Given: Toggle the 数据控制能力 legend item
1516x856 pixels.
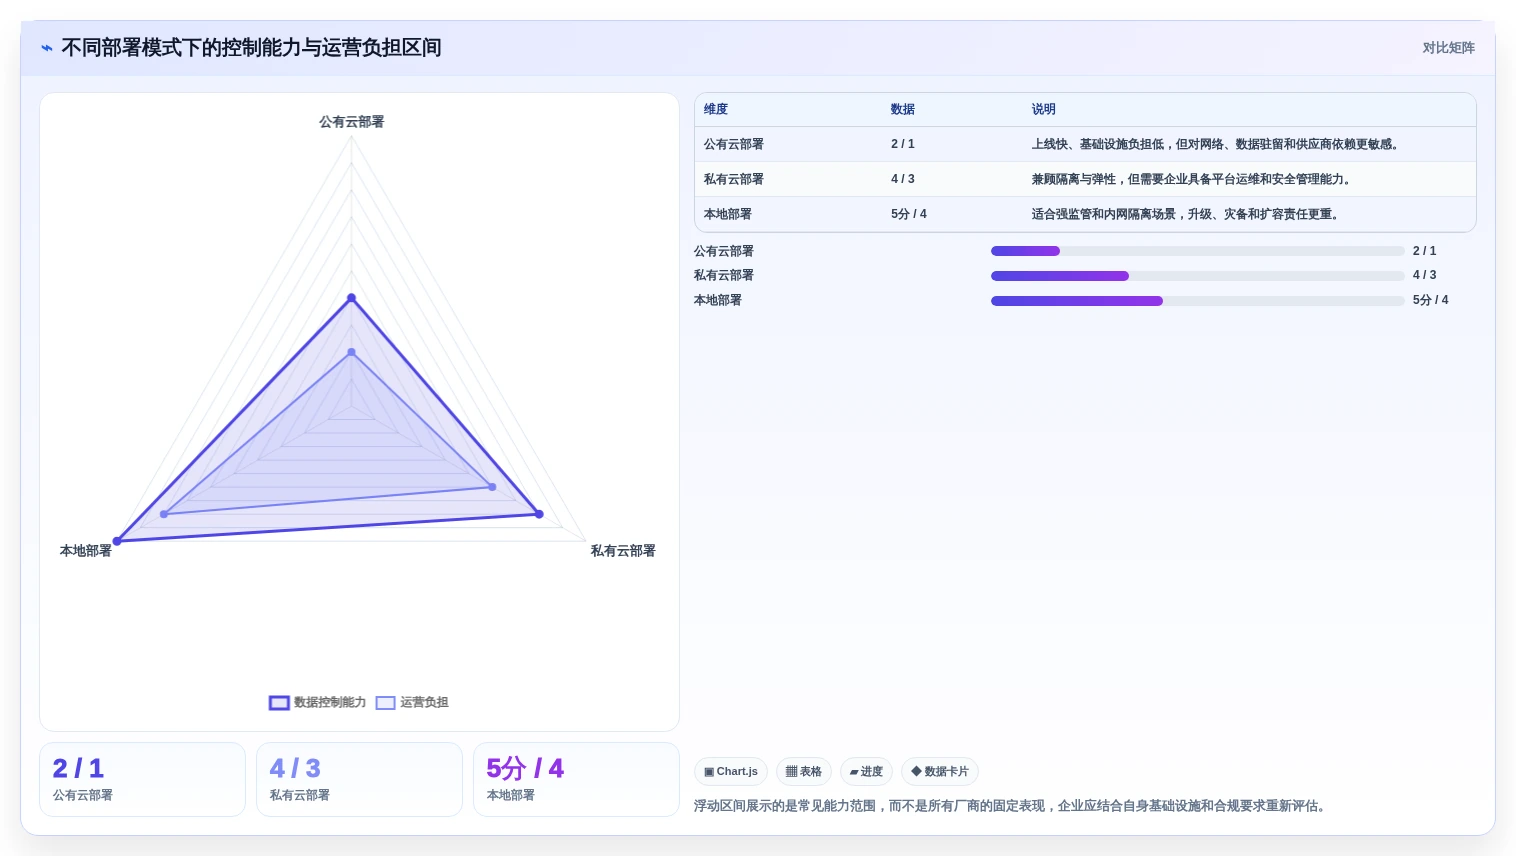Looking at the screenshot, I should coord(317,703).
